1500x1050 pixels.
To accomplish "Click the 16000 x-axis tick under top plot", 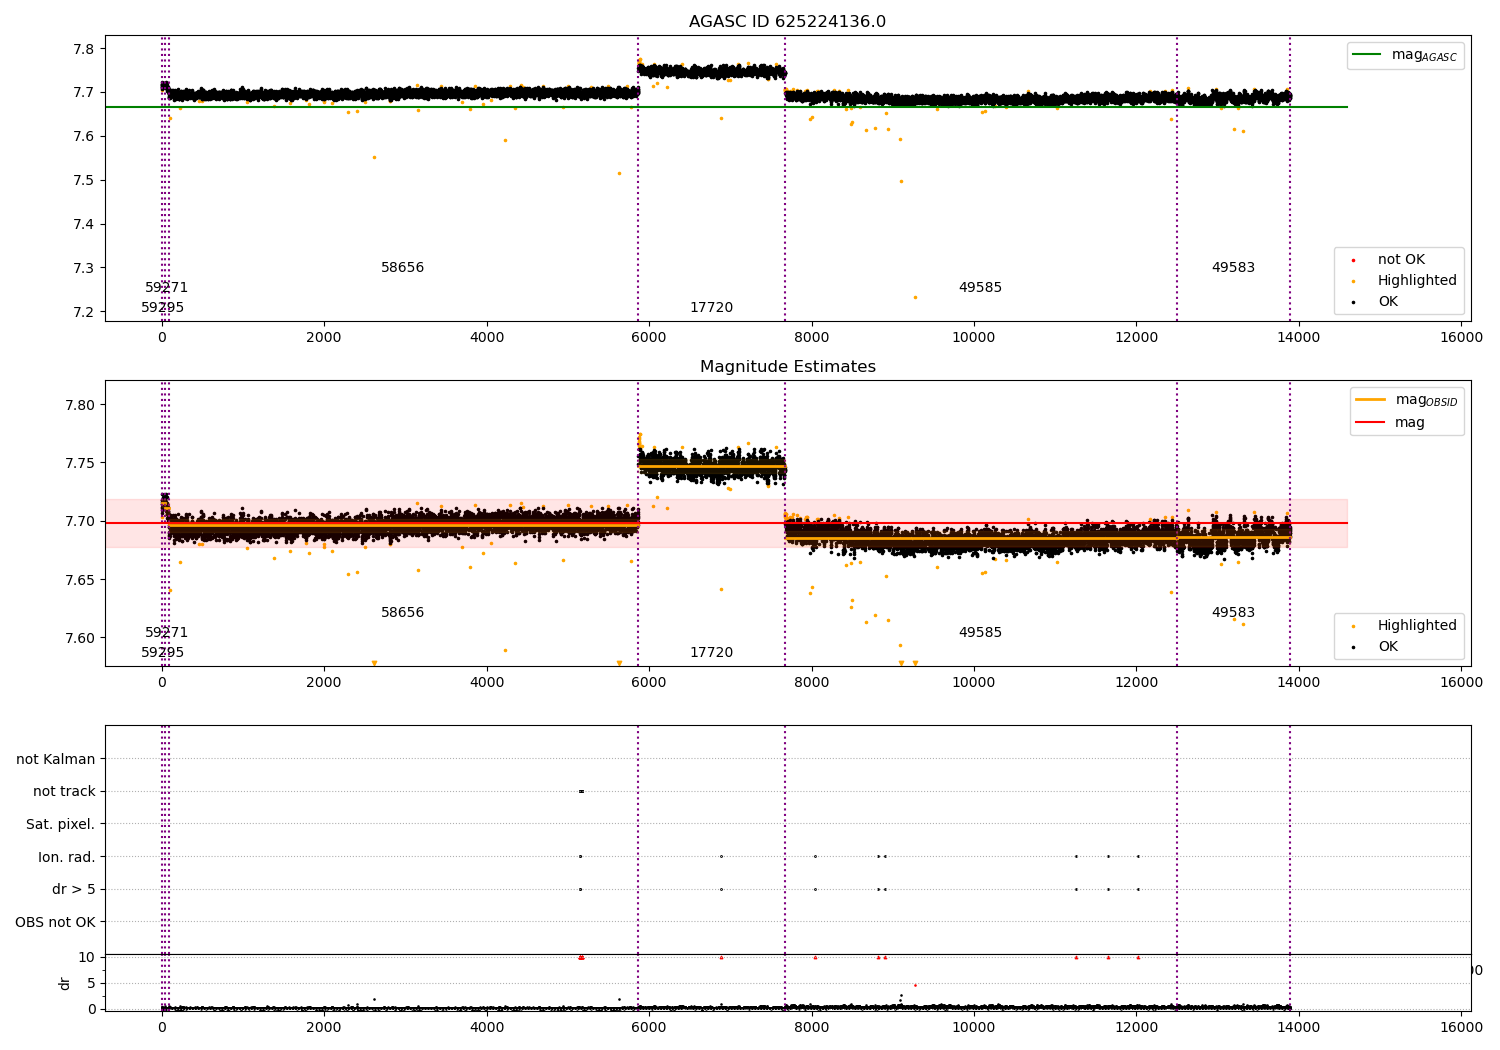I will click(x=1461, y=338).
